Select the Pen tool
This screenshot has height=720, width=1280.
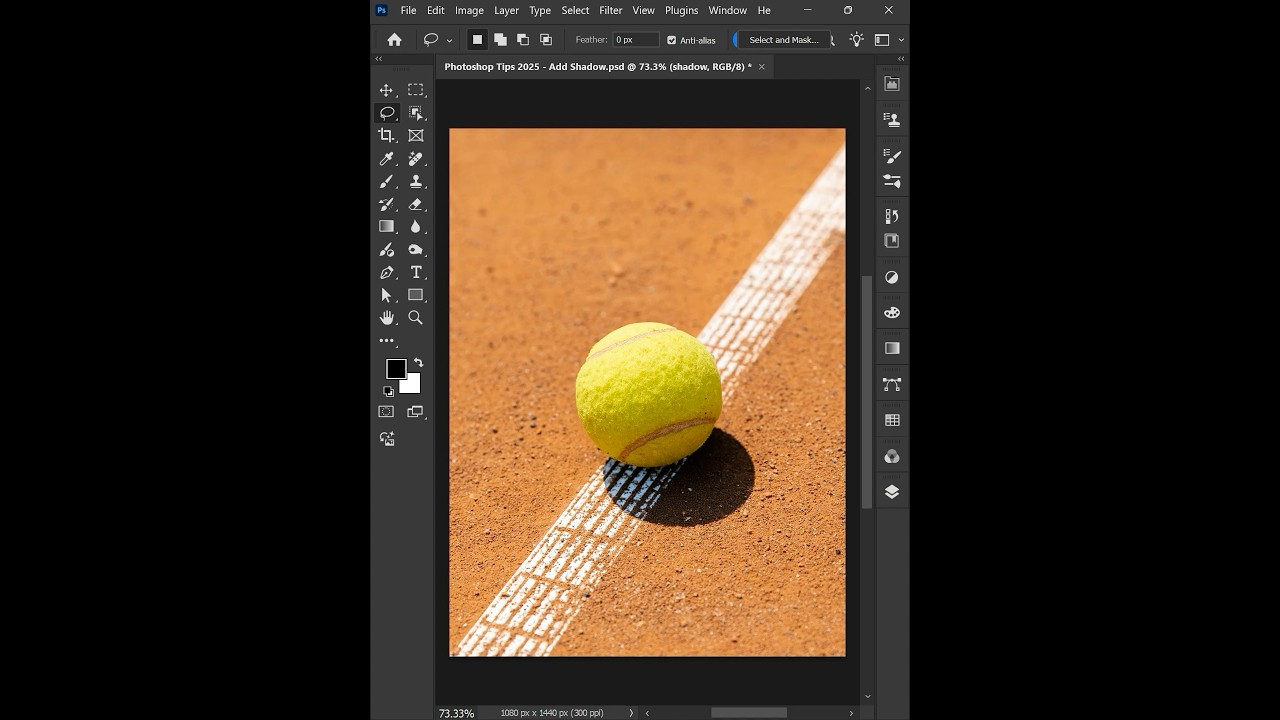(x=386, y=272)
